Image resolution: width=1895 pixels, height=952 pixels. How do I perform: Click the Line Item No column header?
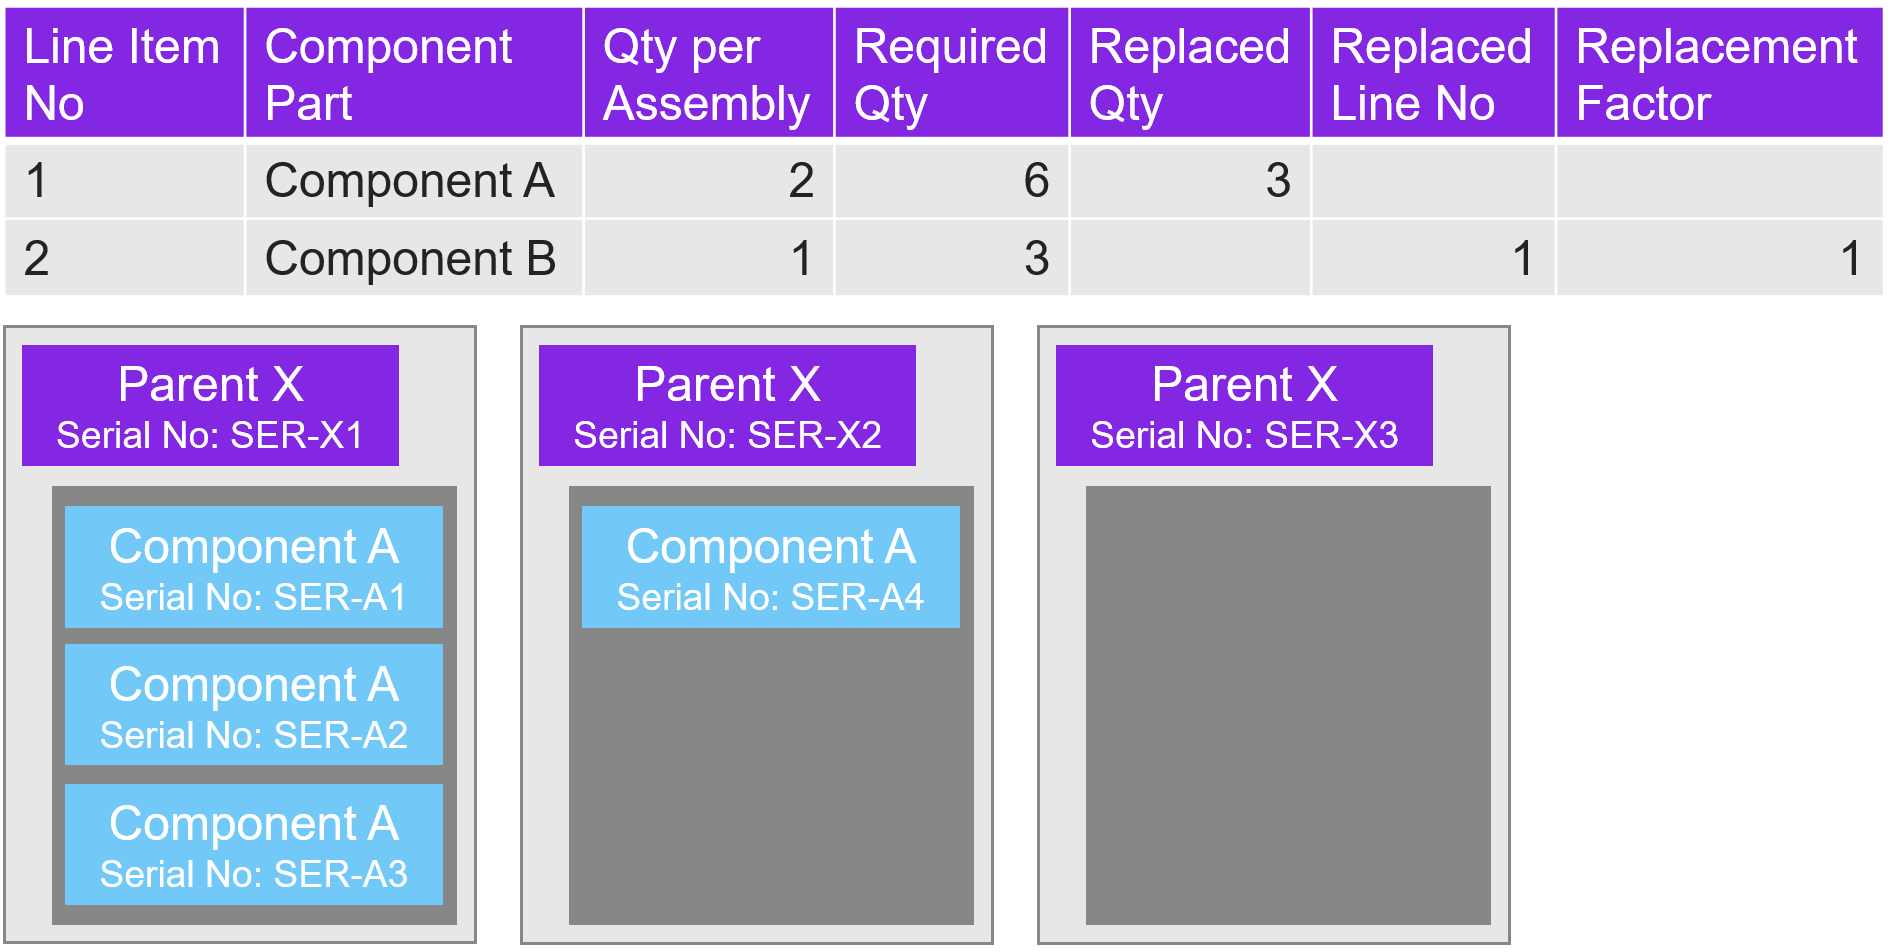(124, 73)
